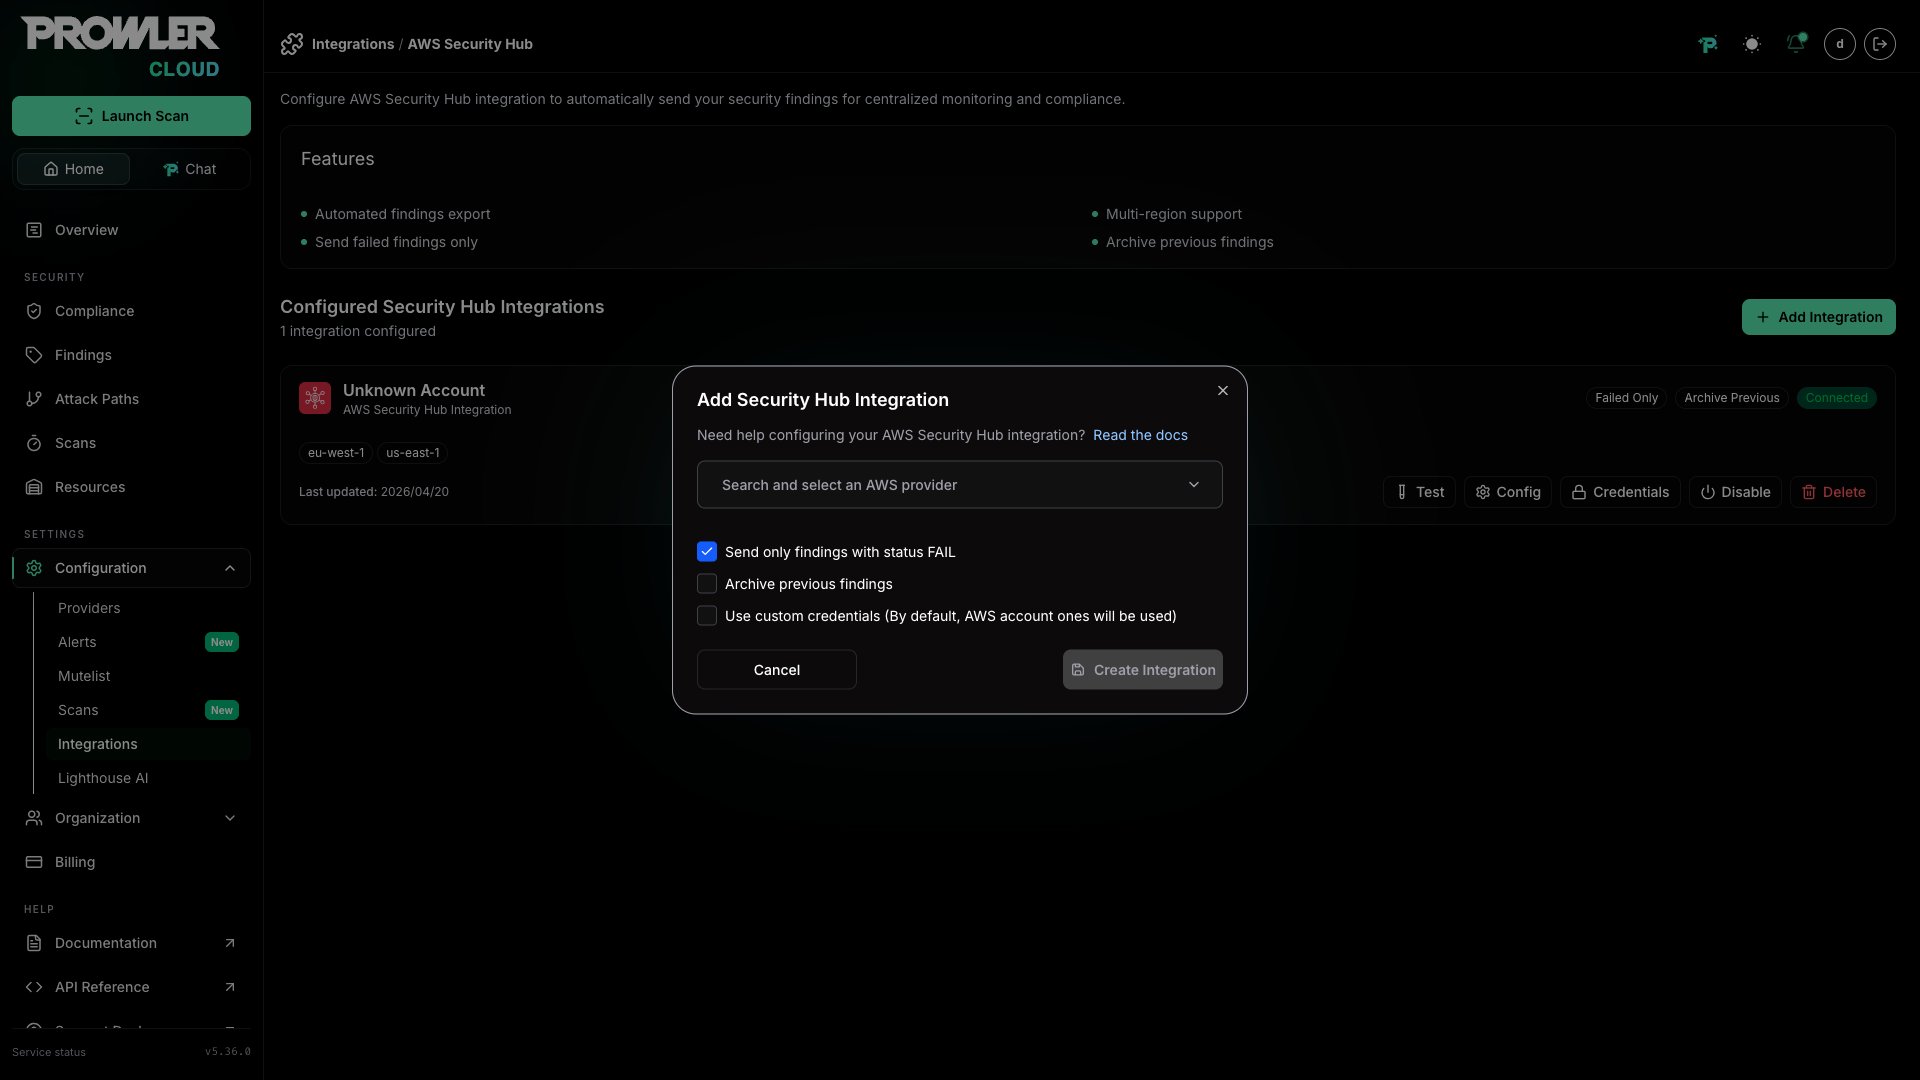Click 'Last updated: 2026/04/20' text
Screen dimensions: 1920x1080
[374, 492]
